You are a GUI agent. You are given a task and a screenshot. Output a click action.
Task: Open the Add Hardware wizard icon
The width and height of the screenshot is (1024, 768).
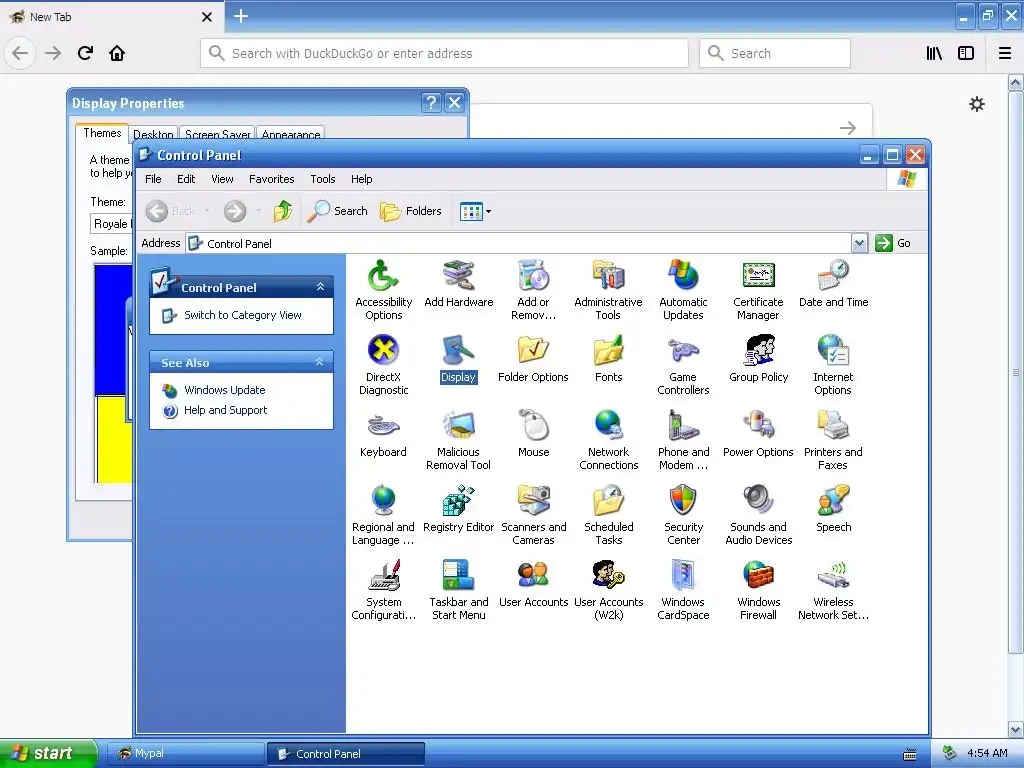[458, 283]
